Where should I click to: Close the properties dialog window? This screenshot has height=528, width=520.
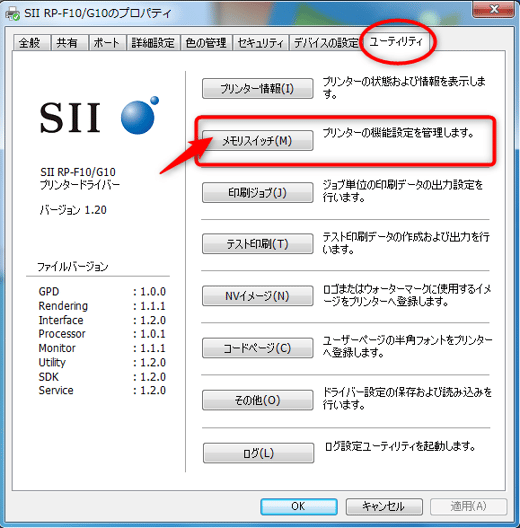tap(494, 9)
